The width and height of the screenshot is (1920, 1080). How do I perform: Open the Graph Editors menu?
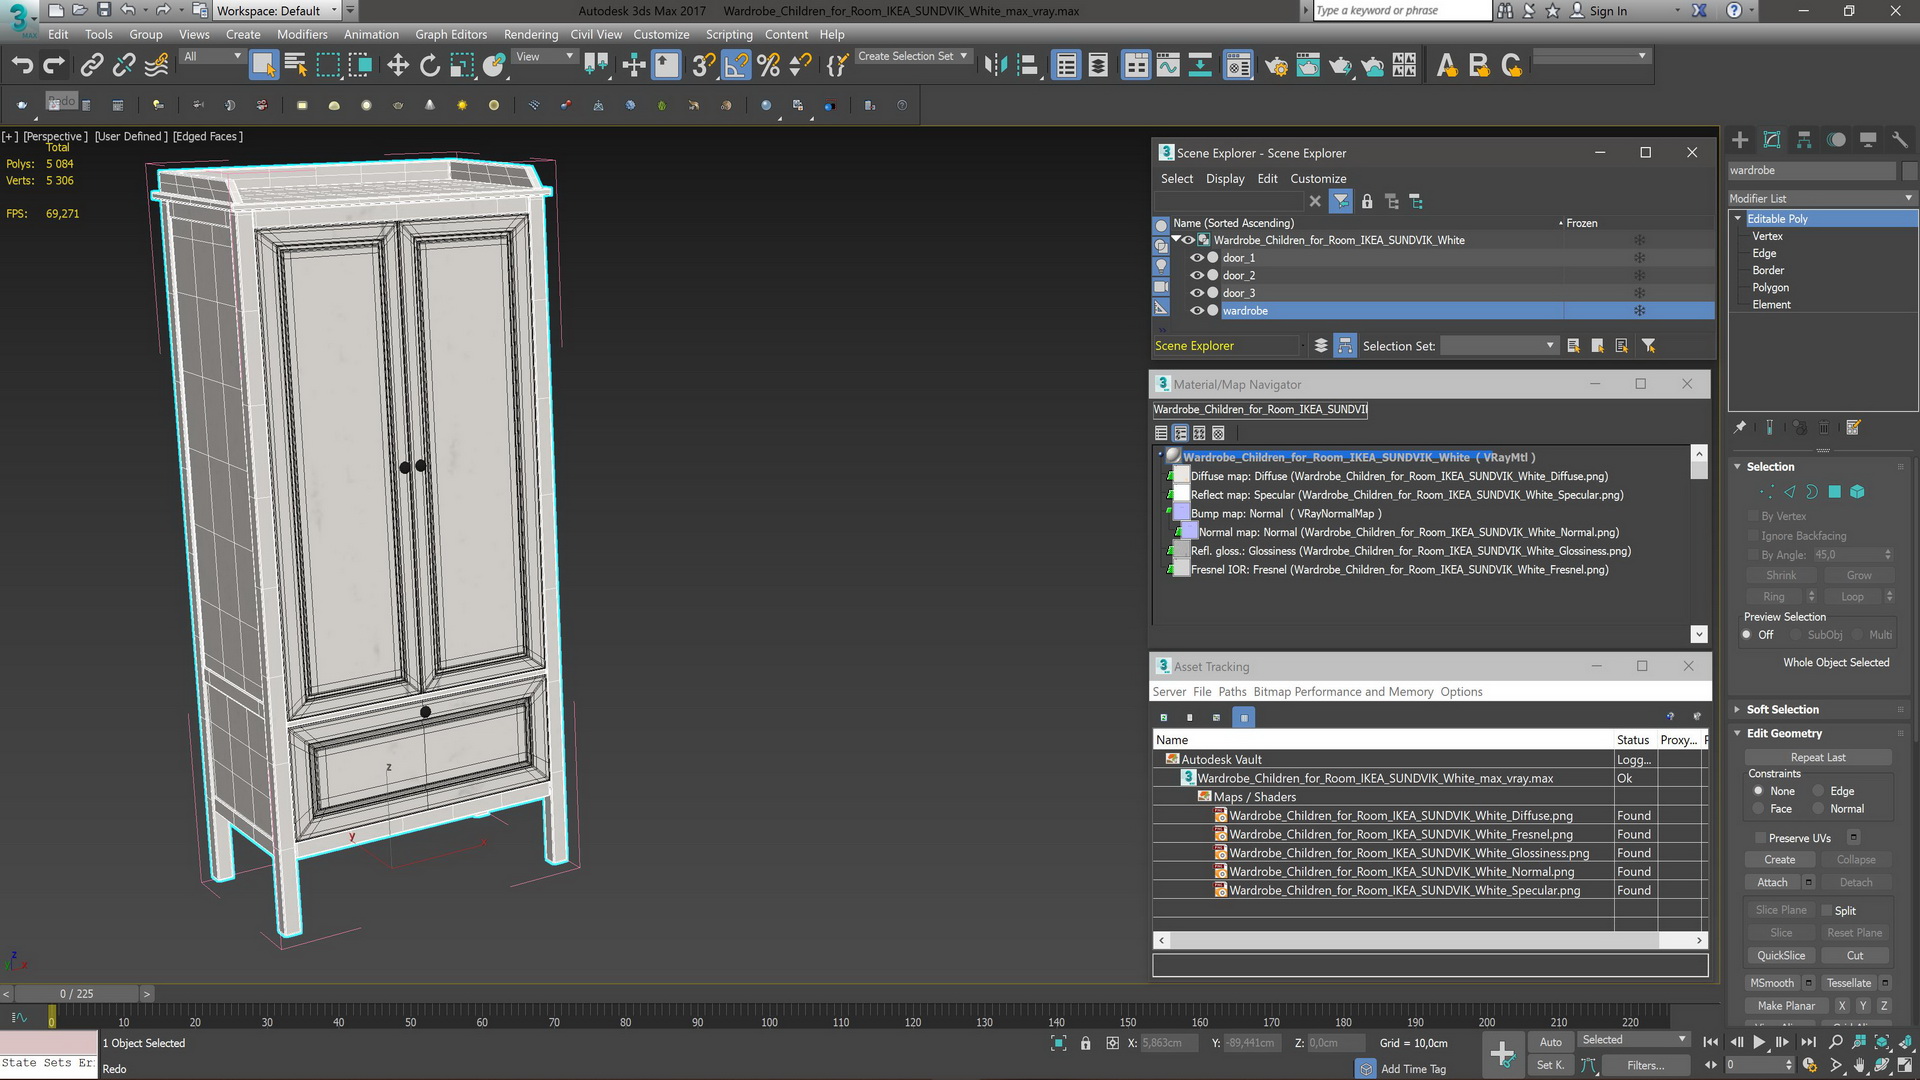click(x=451, y=34)
